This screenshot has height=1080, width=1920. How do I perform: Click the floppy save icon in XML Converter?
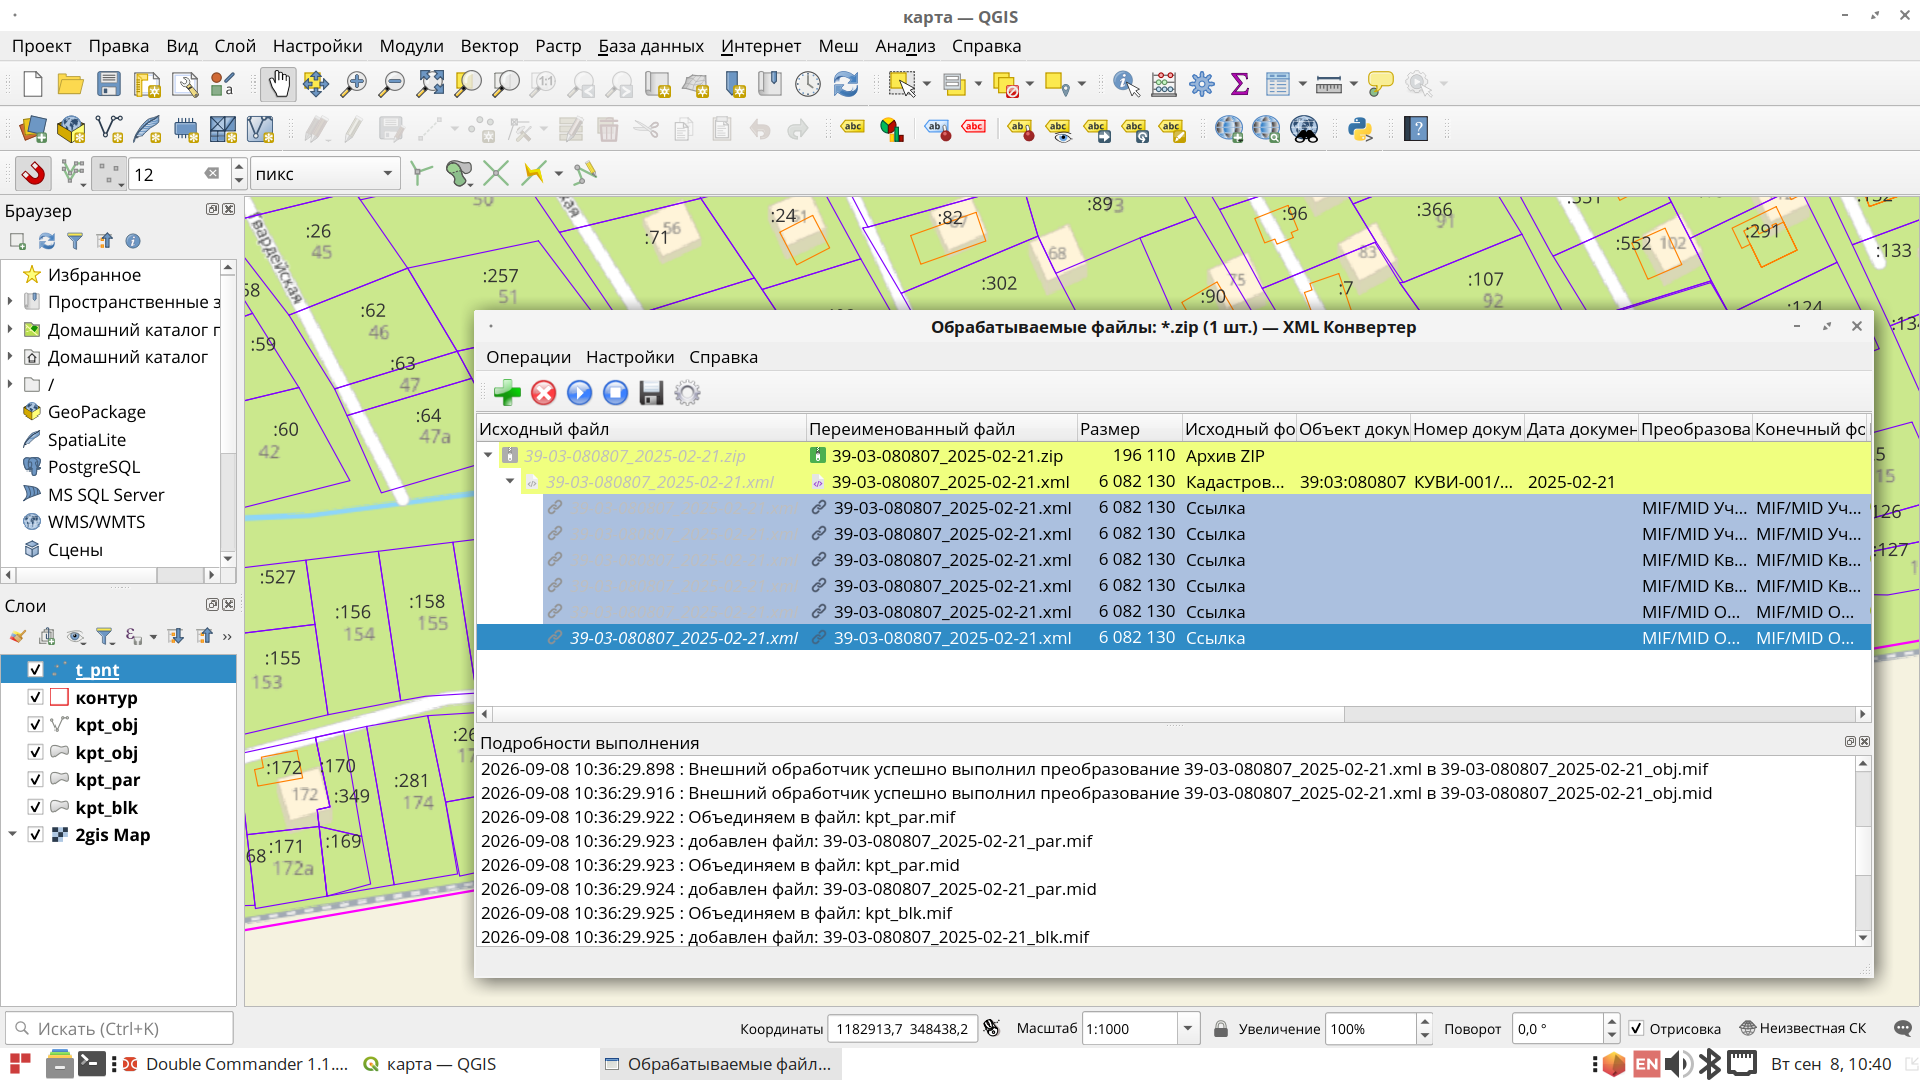[x=651, y=393]
